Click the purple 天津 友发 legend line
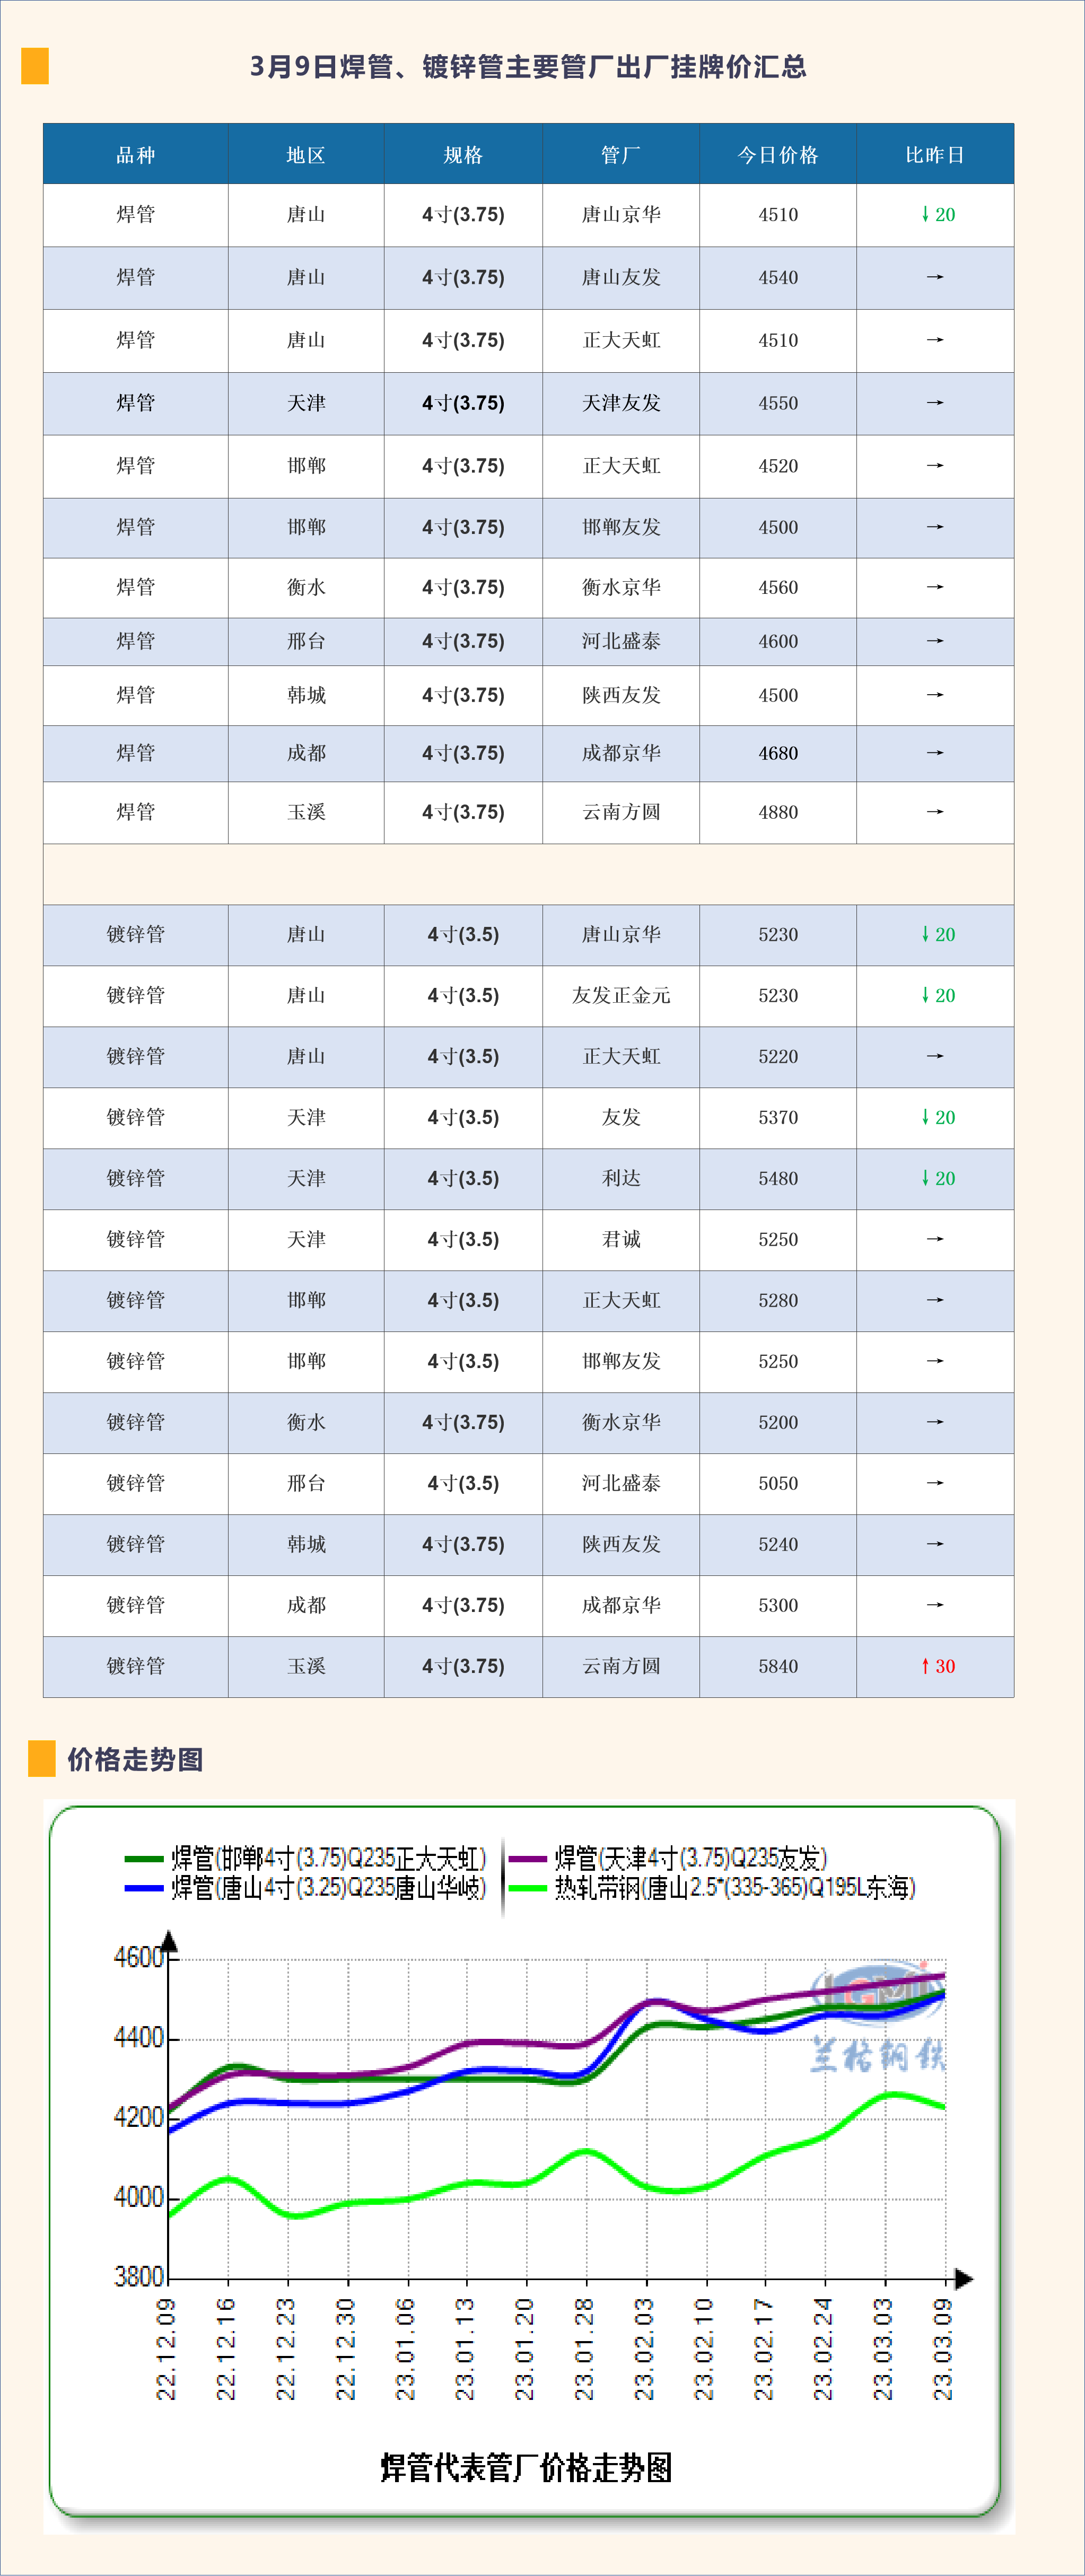The image size is (1085, 2576). click(527, 1859)
